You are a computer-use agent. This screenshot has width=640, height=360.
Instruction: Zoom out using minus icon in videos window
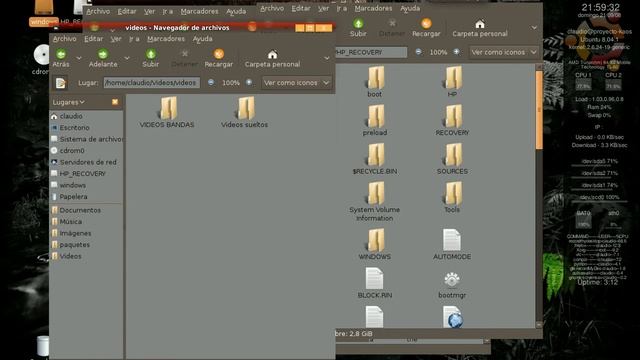tap(211, 82)
